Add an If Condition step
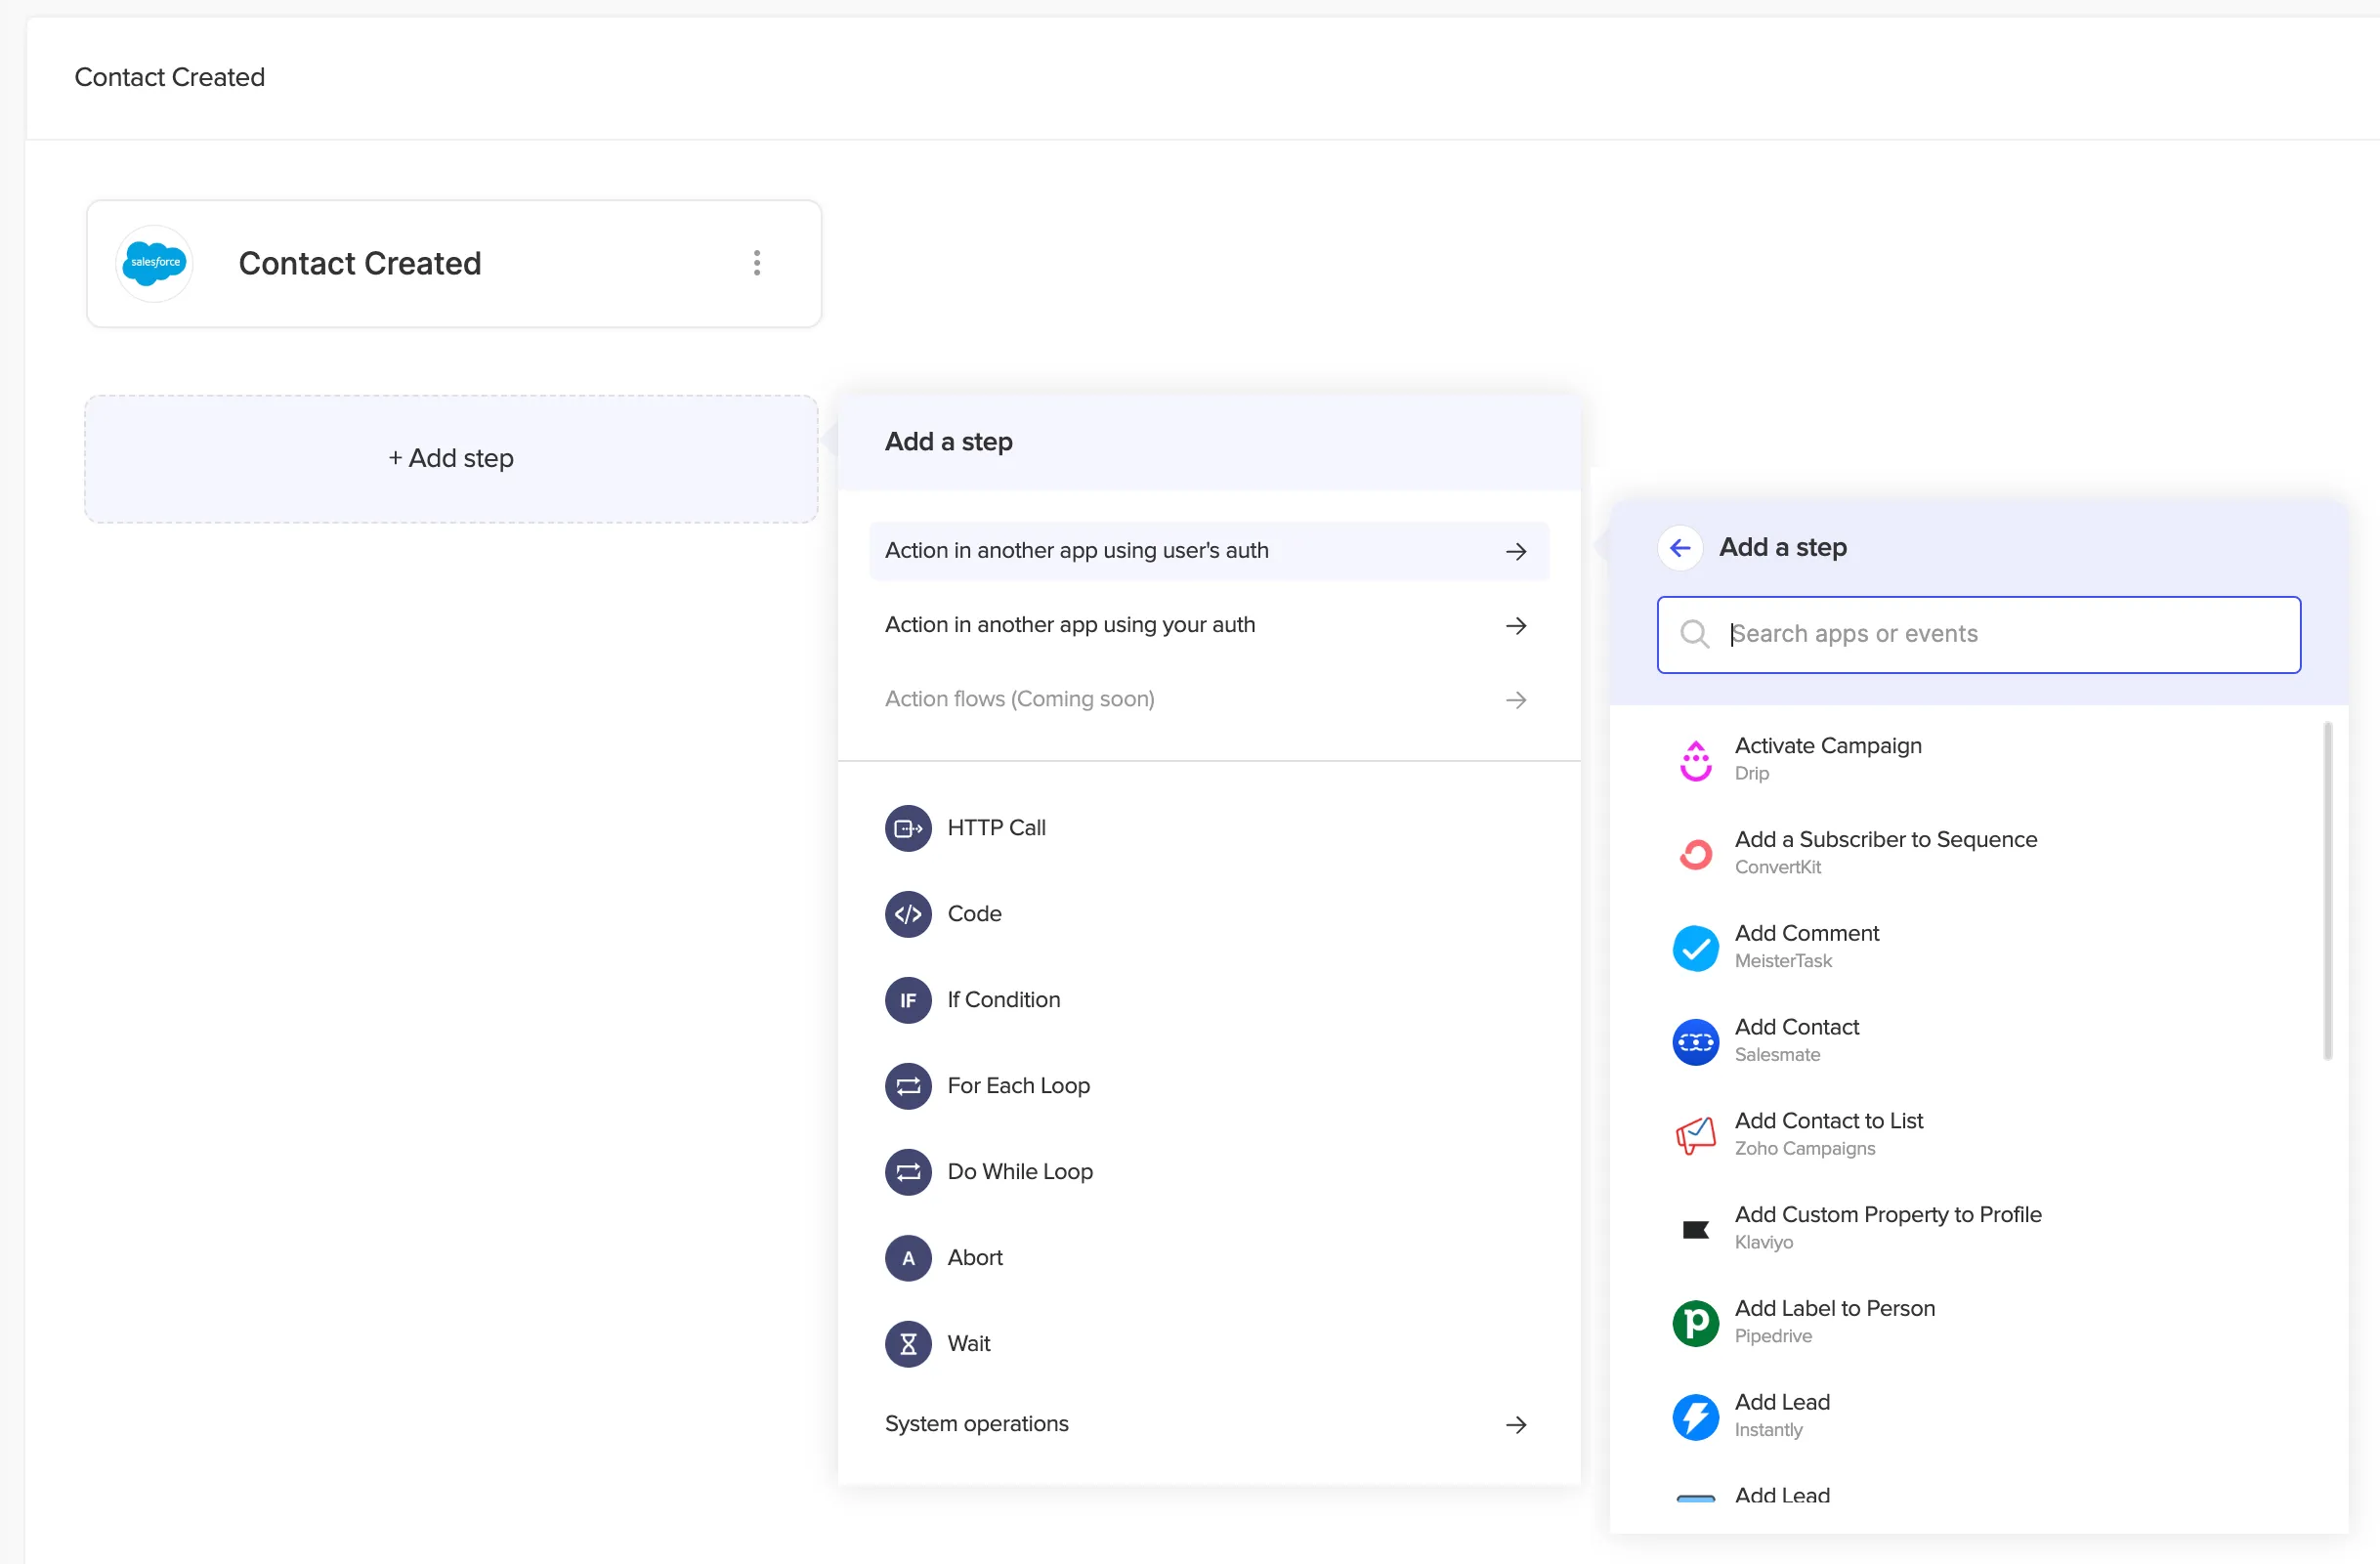The width and height of the screenshot is (2380, 1564). click(x=1003, y=999)
